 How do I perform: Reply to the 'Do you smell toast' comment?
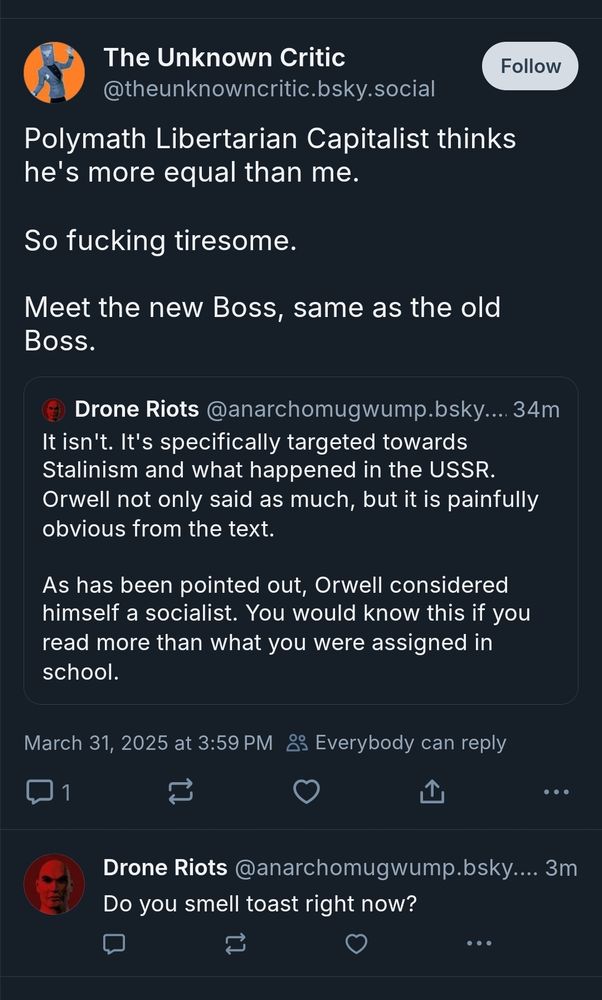click(x=113, y=943)
